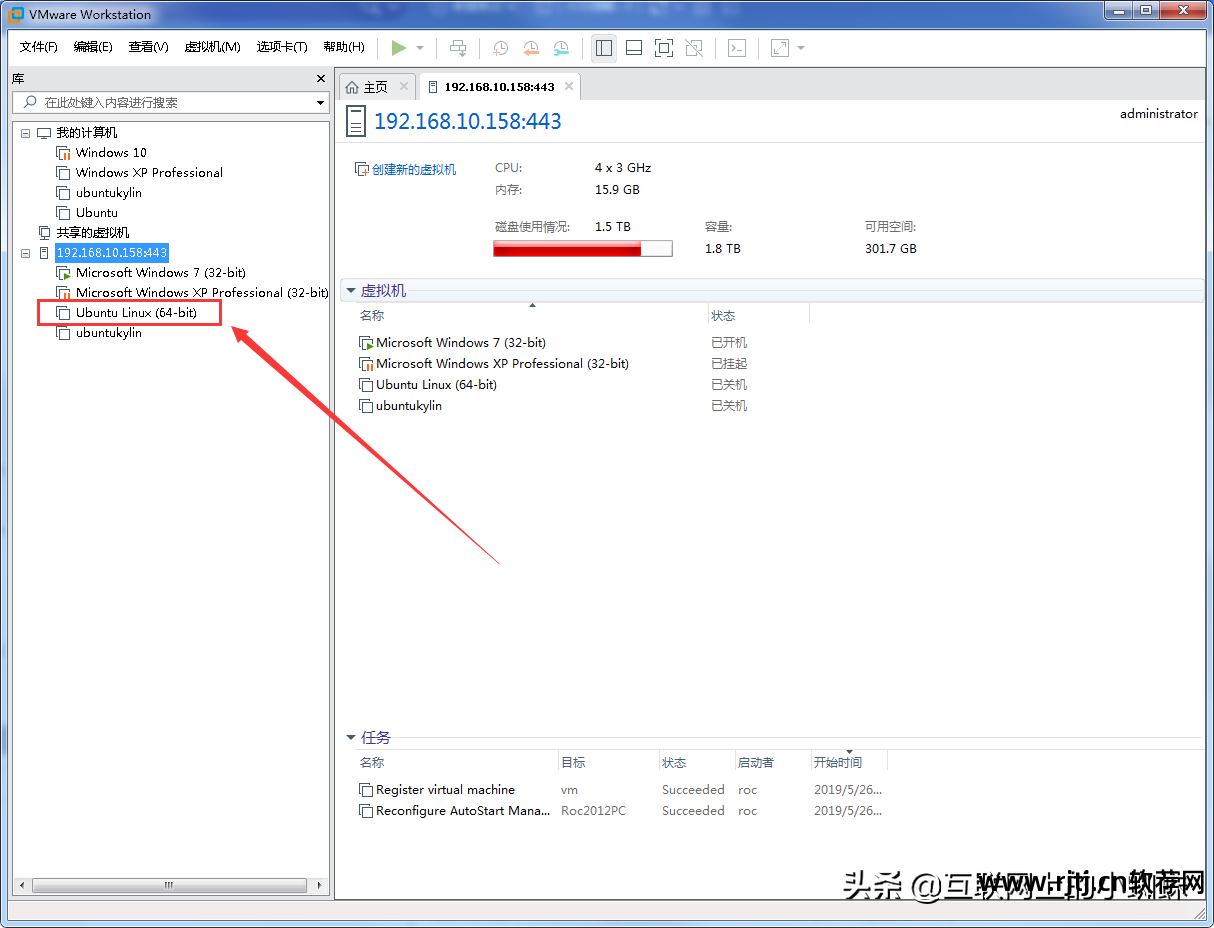Select Windows 10 in the library

pos(111,153)
